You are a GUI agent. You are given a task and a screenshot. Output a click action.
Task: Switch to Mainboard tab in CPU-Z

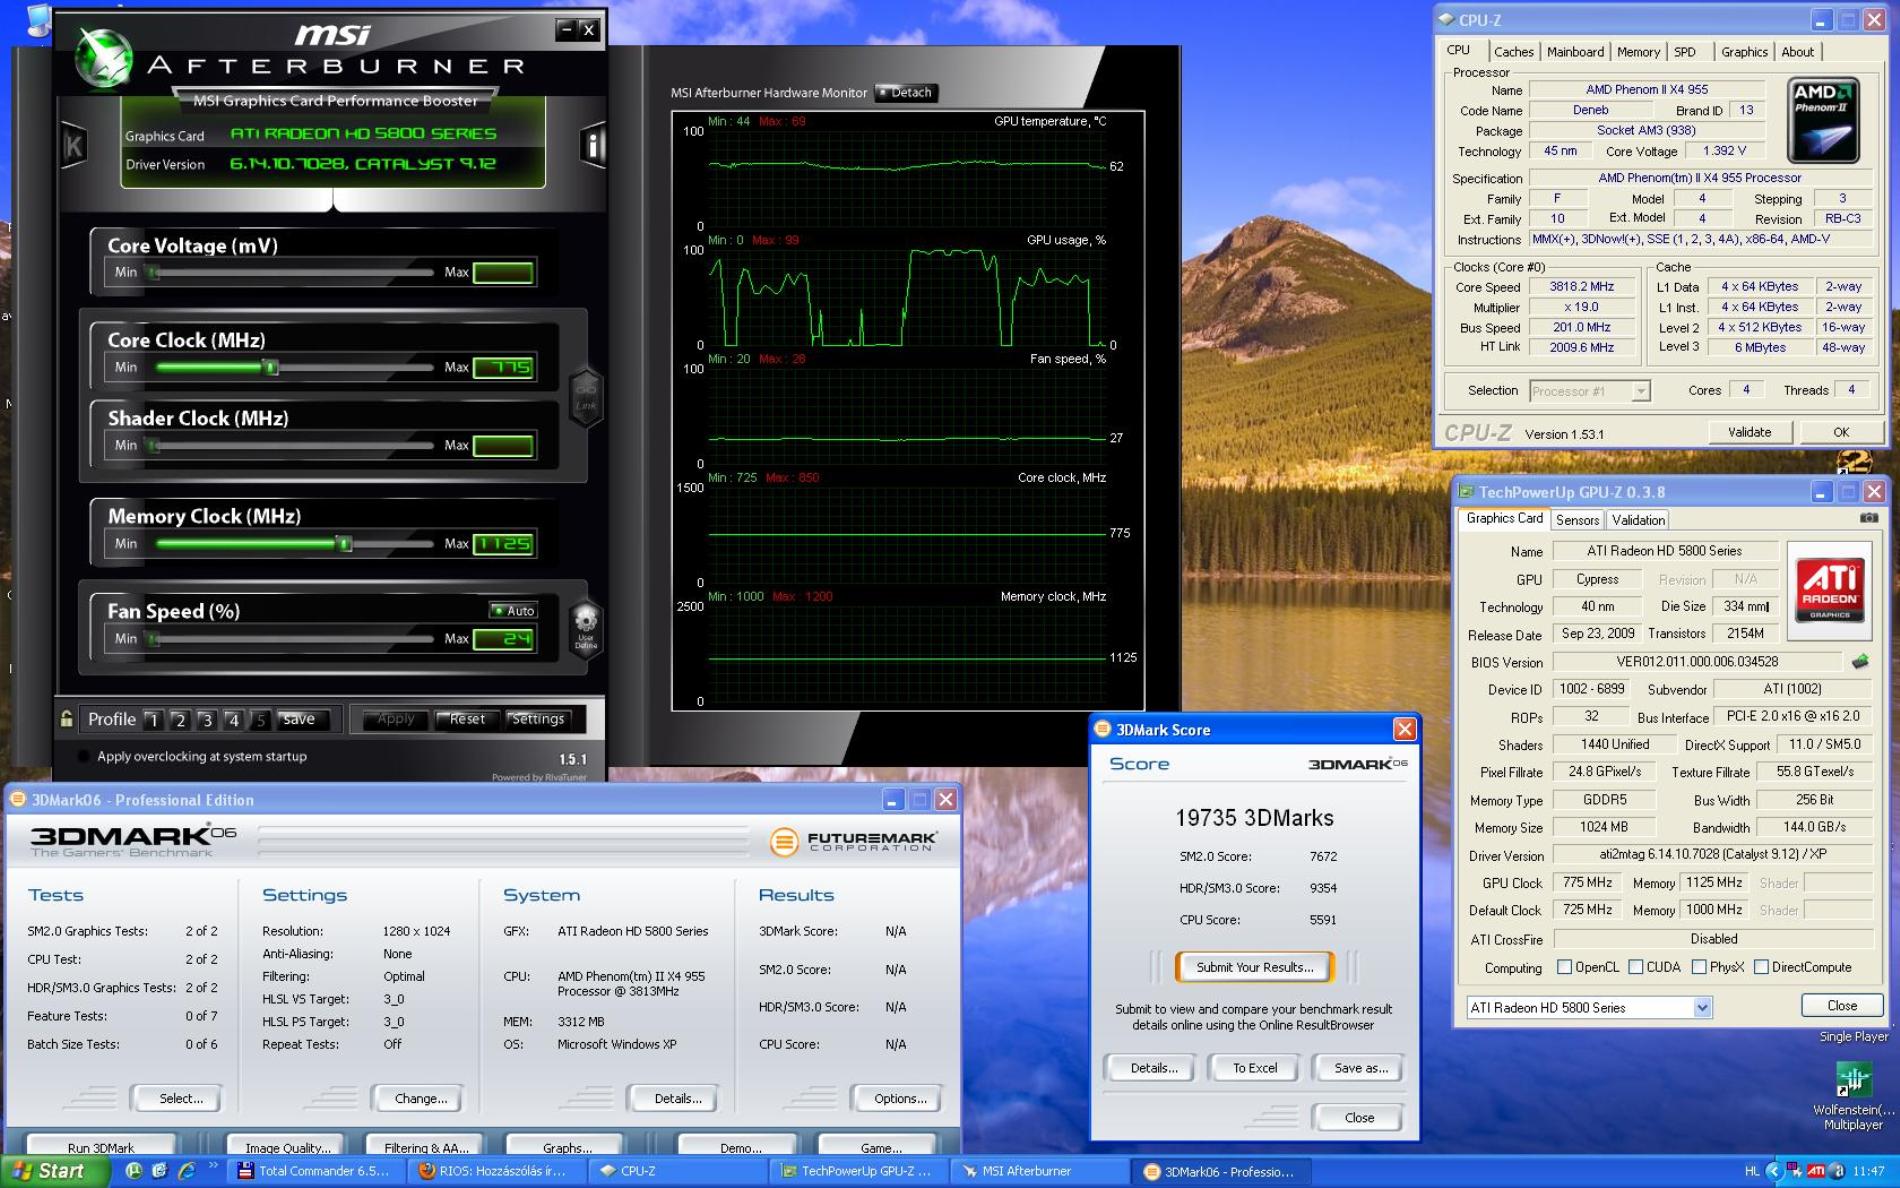(x=1575, y=52)
